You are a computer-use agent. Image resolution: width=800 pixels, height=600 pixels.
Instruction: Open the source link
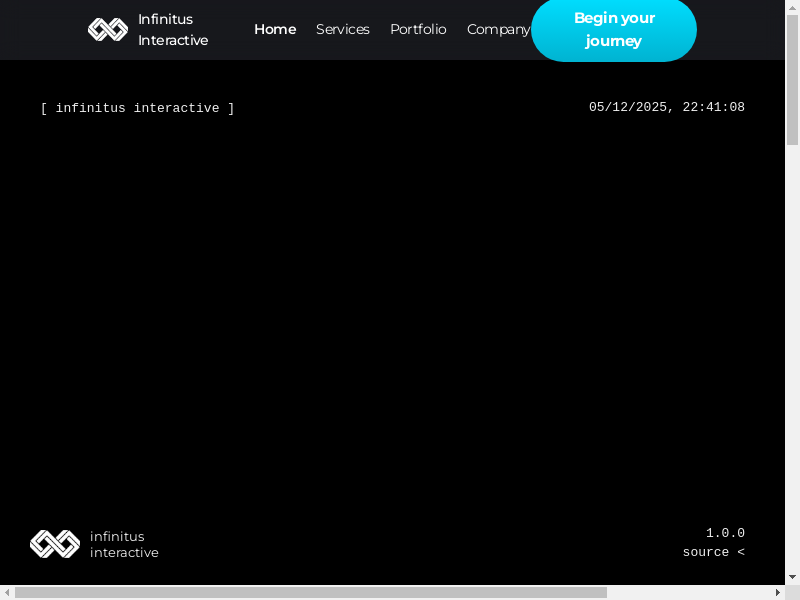pyautogui.click(x=713, y=552)
